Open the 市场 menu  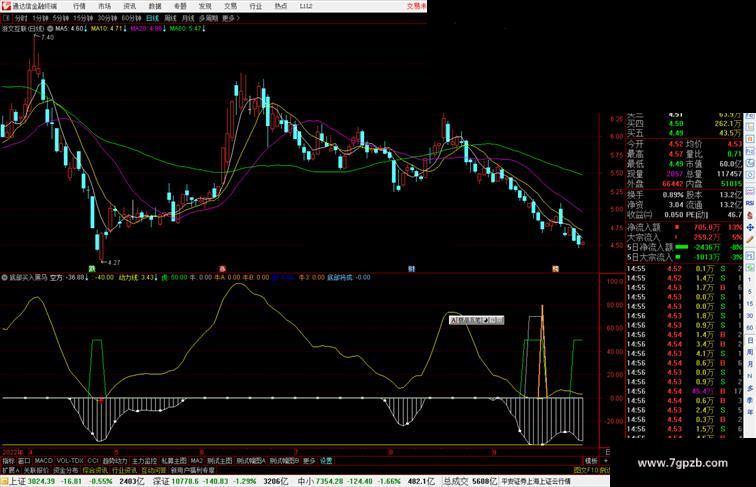pyautogui.click(x=105, y=6)
